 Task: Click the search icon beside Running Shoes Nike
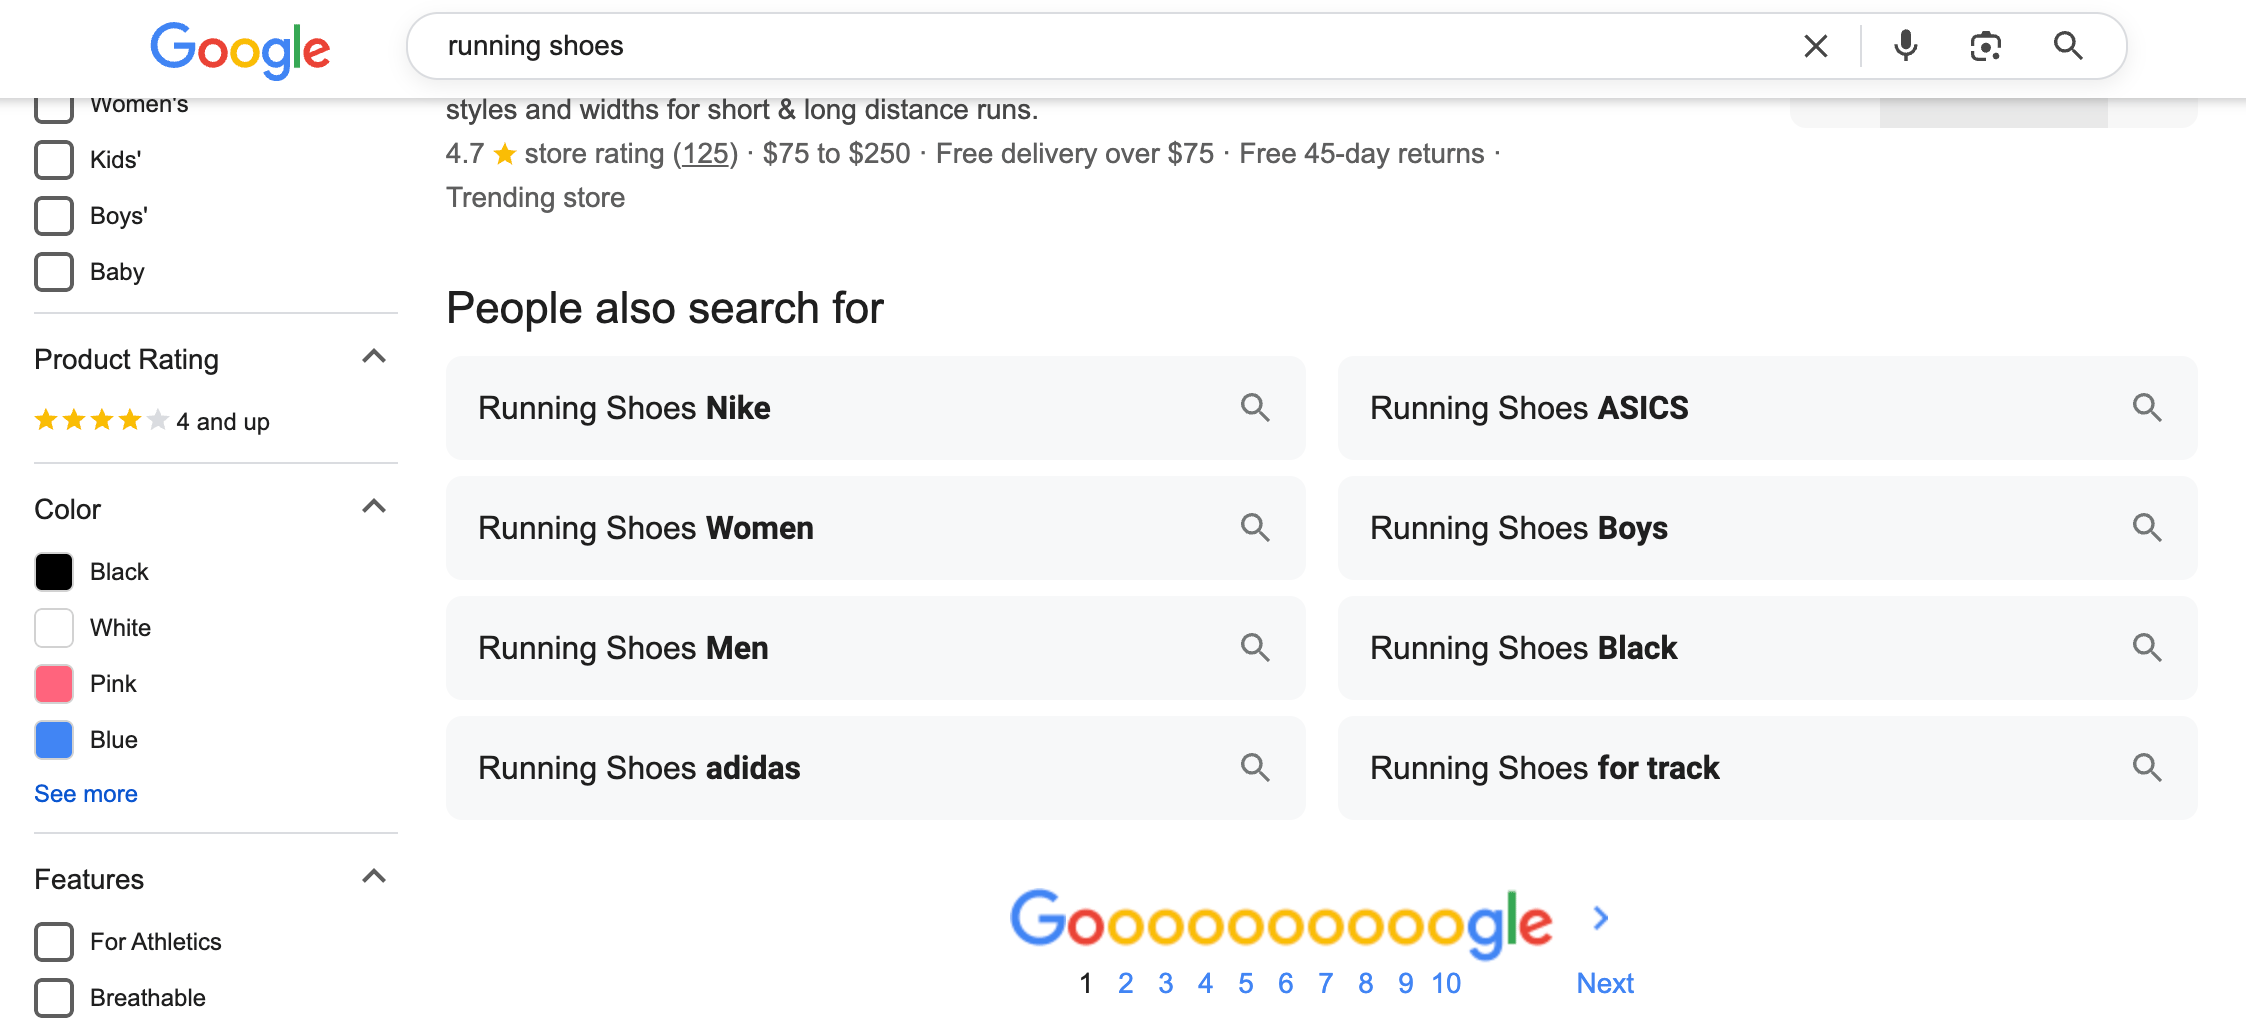[x=1255, y=408]
